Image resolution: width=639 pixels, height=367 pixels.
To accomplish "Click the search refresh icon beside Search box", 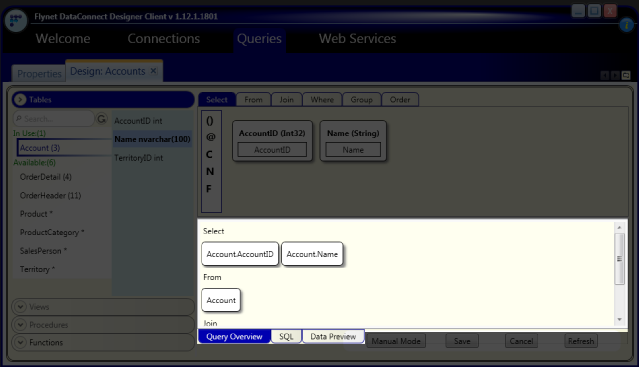I will tap(101, 119).
